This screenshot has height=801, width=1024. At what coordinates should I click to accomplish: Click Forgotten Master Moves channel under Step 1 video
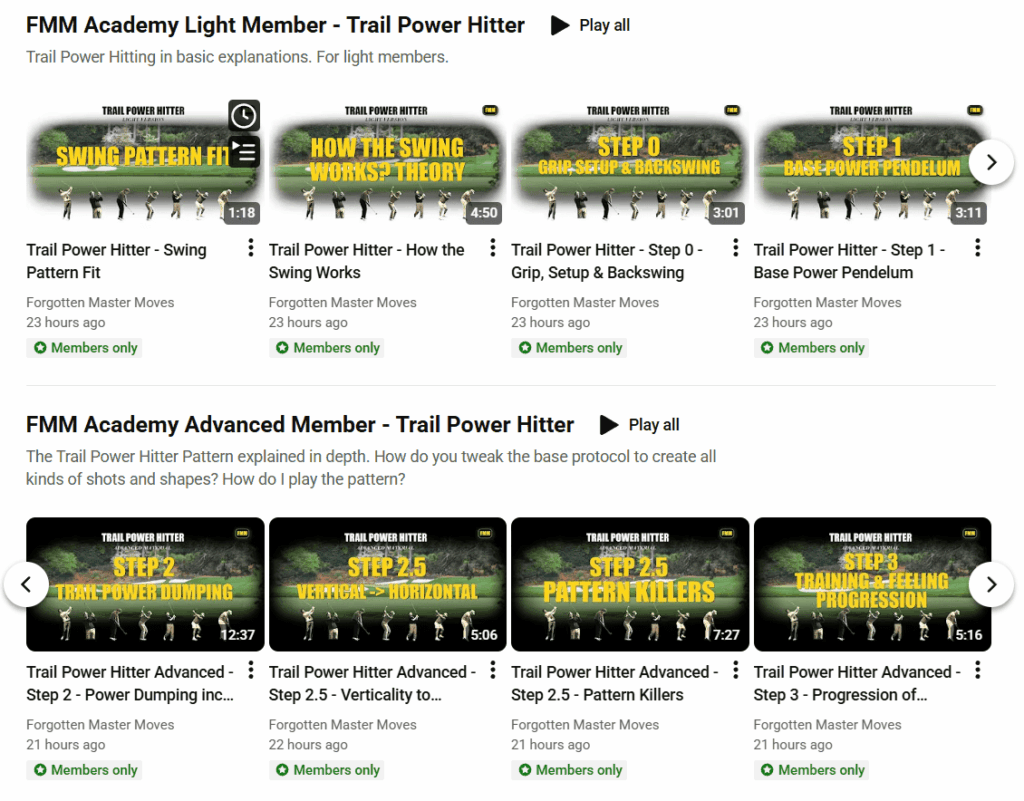pyautogui.click(x=827, y=302)
